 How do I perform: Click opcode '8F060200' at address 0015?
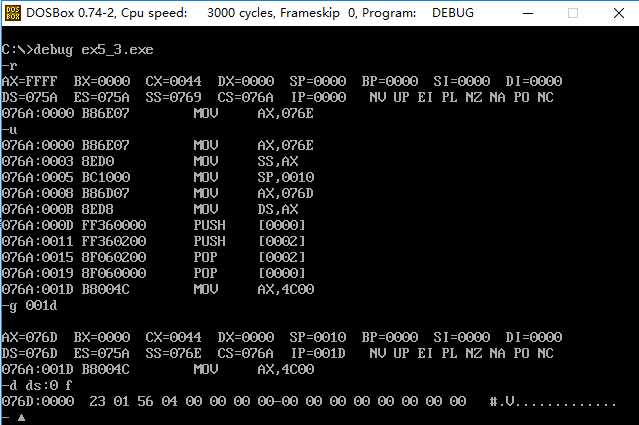pyautogui.click(x=114, y=257)
